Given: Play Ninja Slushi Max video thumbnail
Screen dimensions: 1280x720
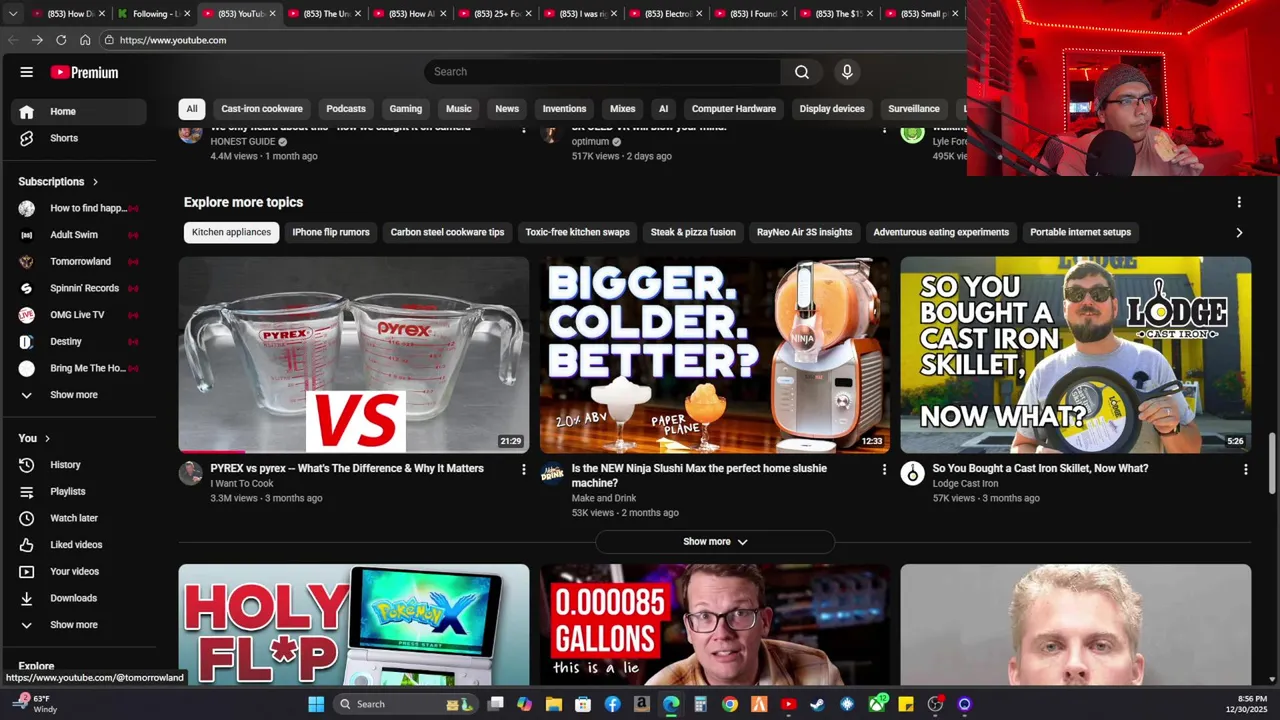Looking at the screenshot, I should coord(715,355).
